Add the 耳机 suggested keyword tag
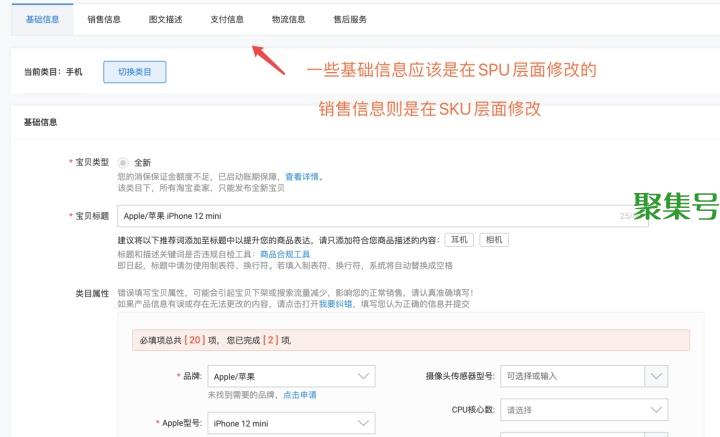 pyautogui.click(x=459, y=240)
